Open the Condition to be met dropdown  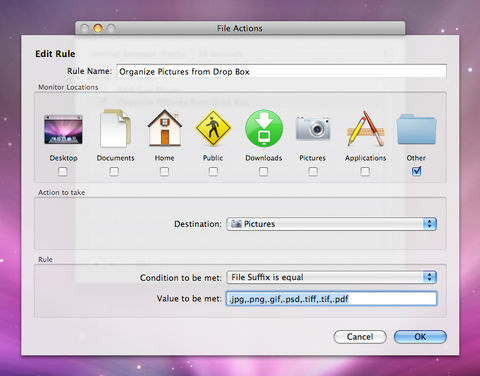point(331,277)
